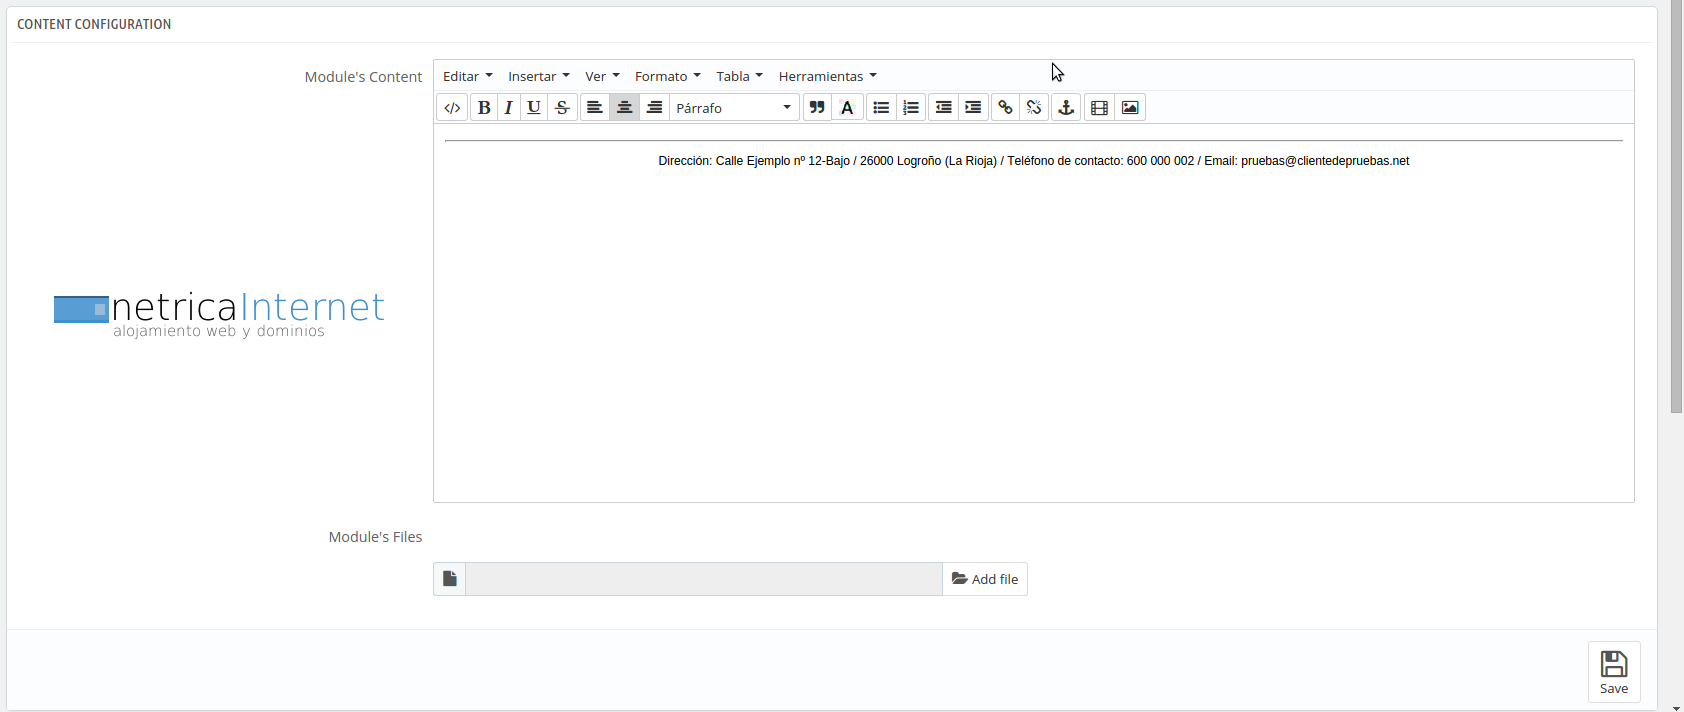This screenshot has width=1684, height=712.
Task: Apply strikethrough to text
Action: (562, 108)
